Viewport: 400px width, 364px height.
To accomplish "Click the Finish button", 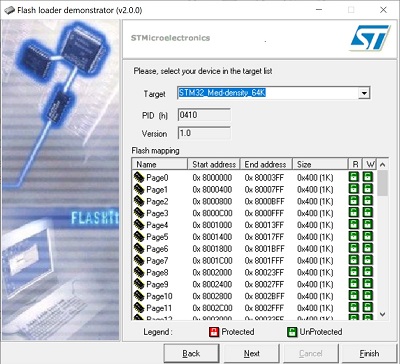I will pyautogui.click(x=369, y=353).
